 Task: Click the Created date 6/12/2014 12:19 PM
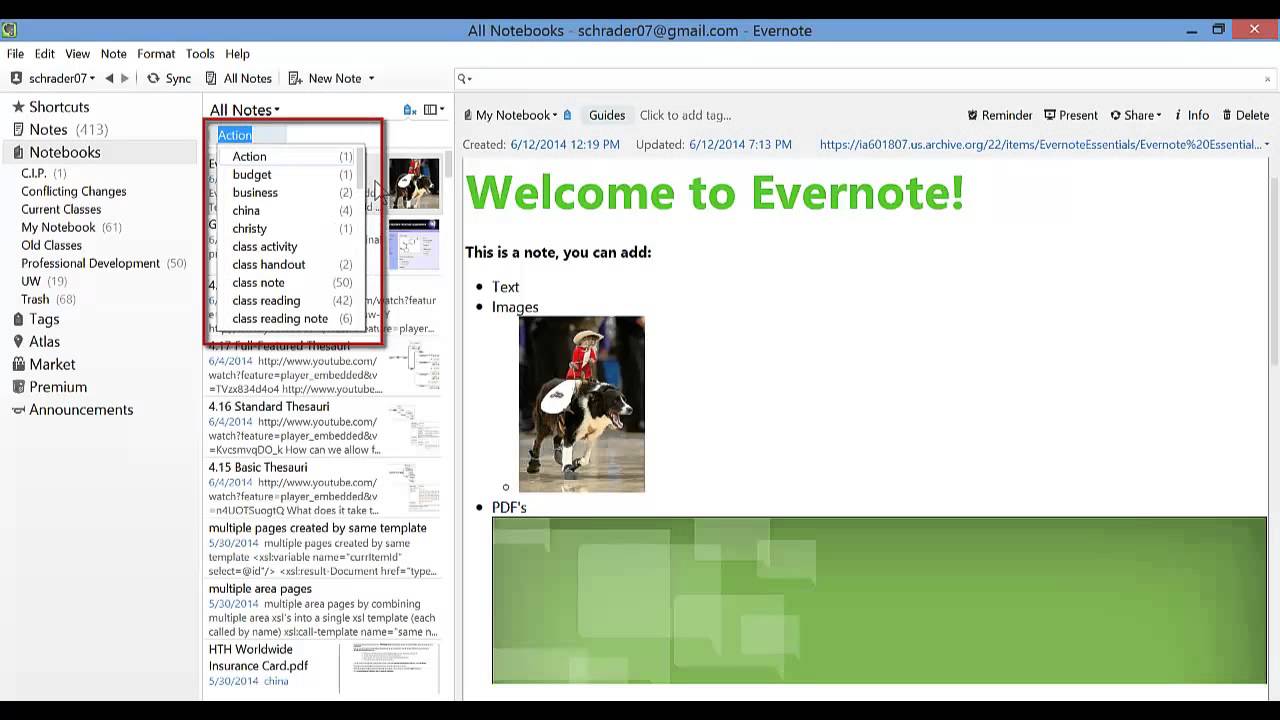pyautogui.click(x=565, y=145)
